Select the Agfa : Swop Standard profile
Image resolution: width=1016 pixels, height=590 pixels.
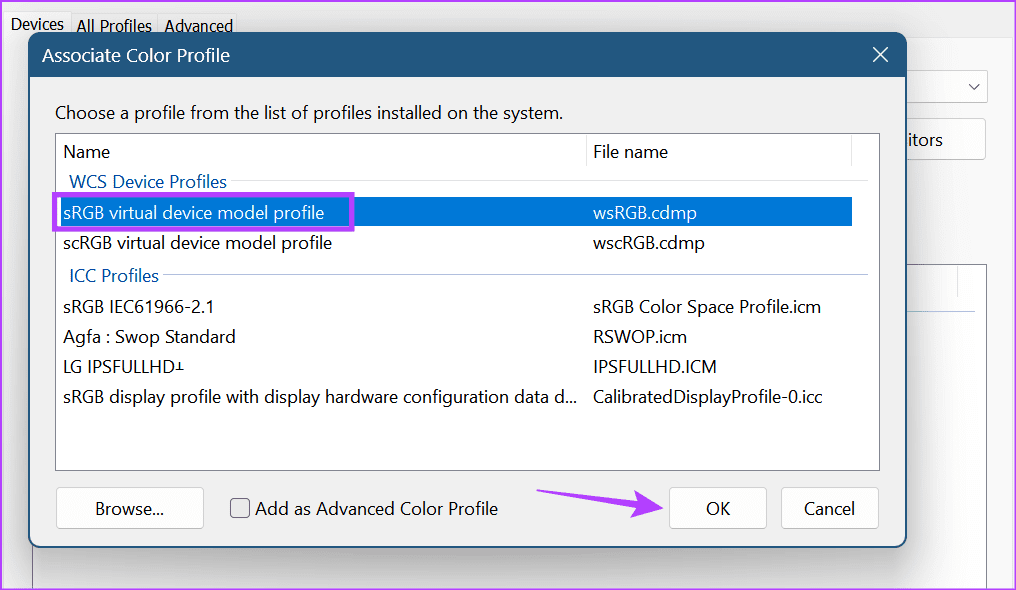pos(454,337)
